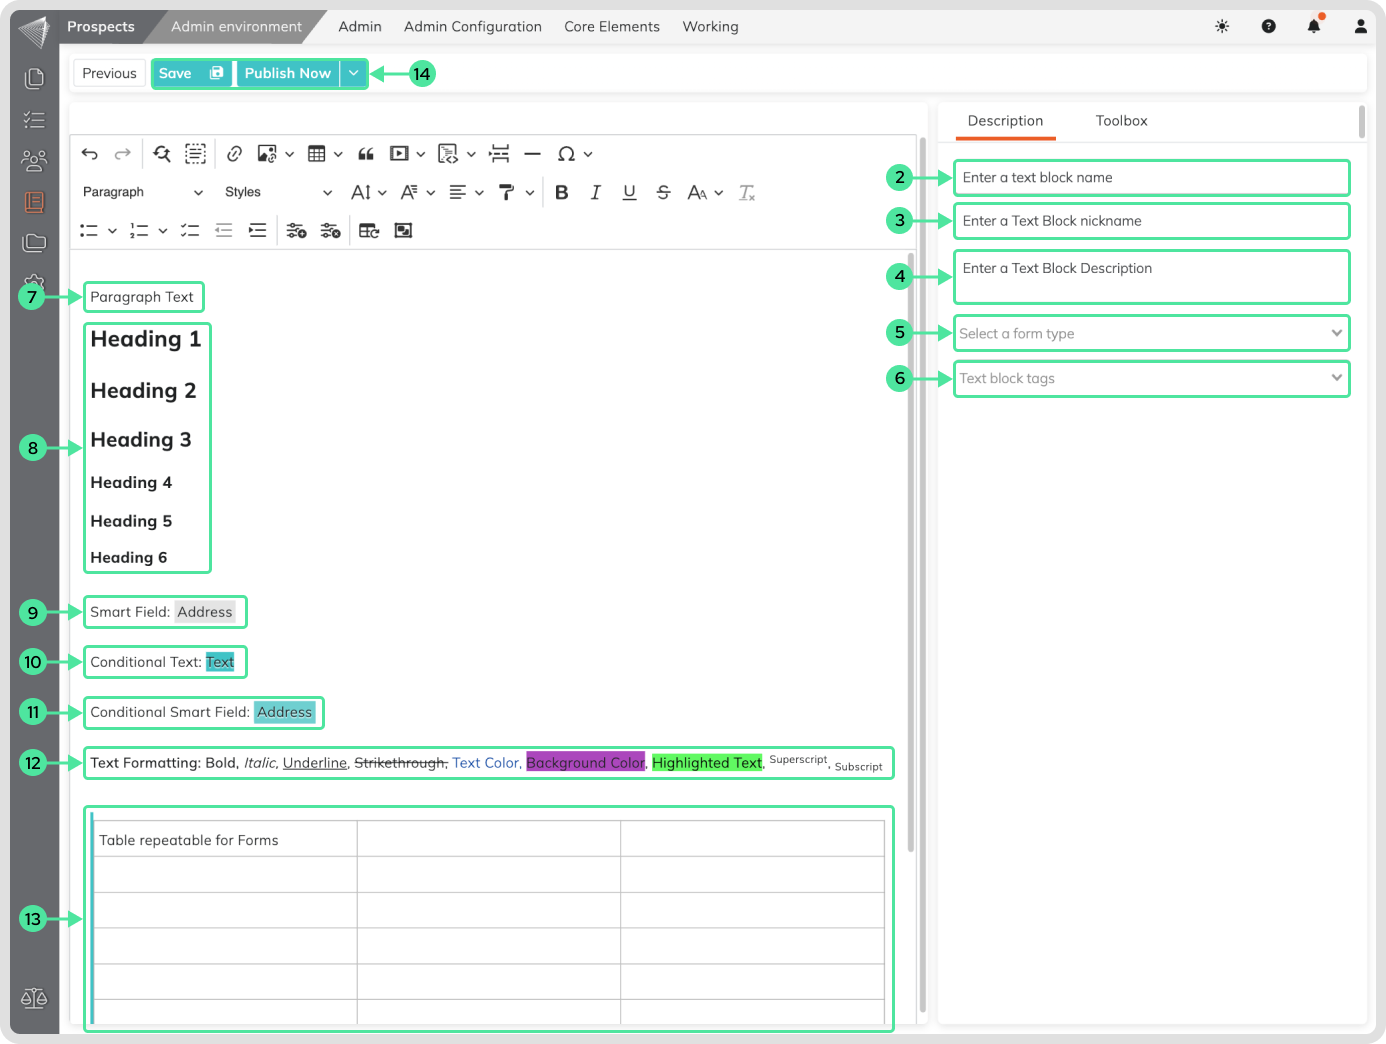Click the insert link icon
This screenshot has width=1386, height=1044.
coord(234,154)
